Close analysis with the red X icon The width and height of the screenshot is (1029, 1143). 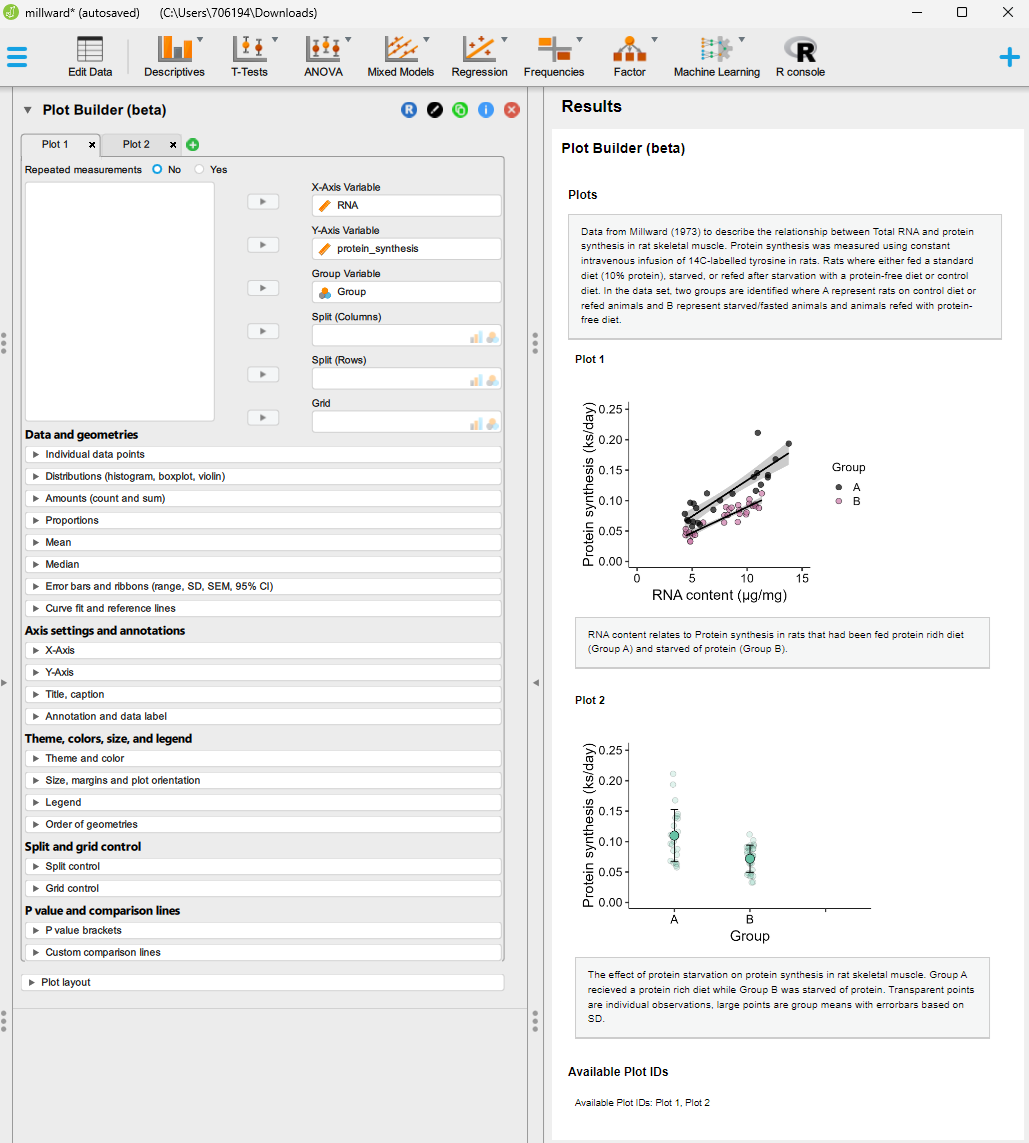pyautogui.click(x=512, y=110)
